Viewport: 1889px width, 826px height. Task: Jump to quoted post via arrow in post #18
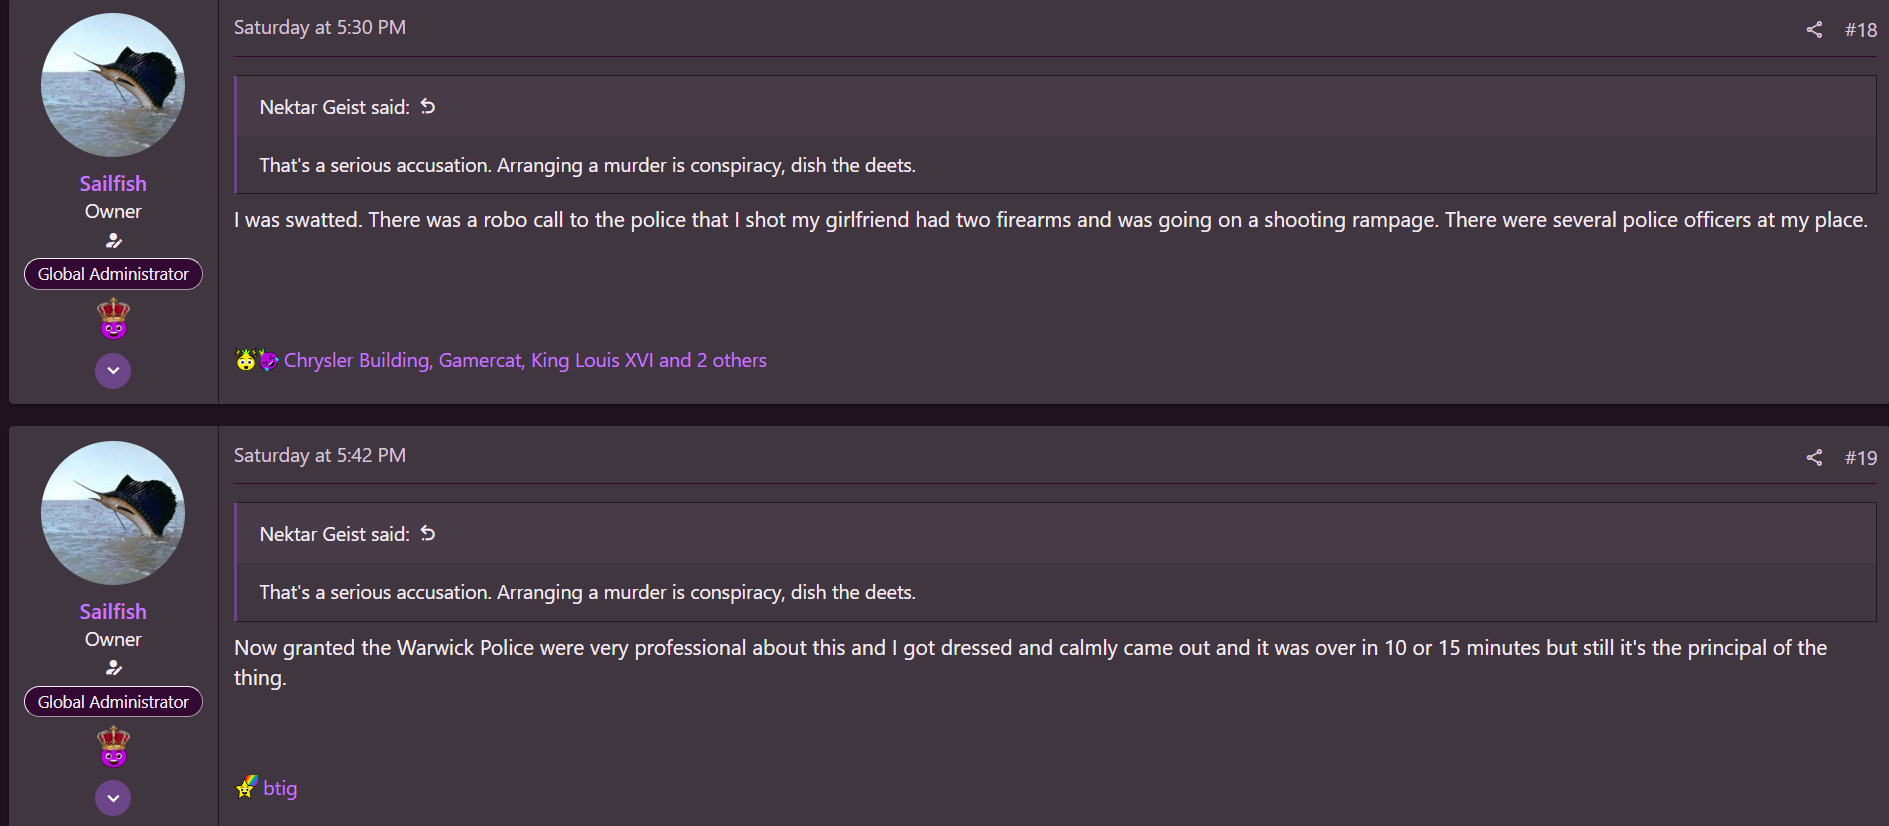point(428,107)
